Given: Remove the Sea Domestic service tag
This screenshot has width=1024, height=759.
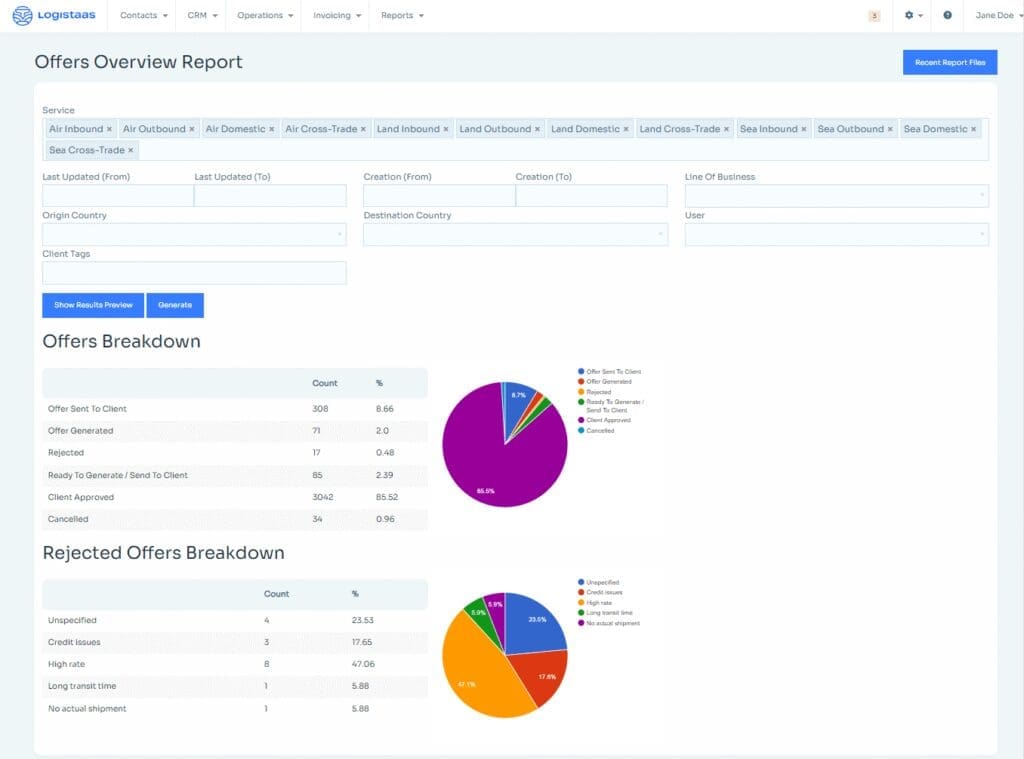Looking at the screenshot, I should [x=974, y=129].
